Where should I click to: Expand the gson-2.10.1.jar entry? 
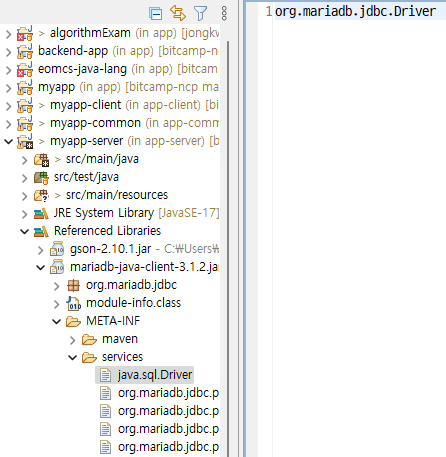click(40, 250)
